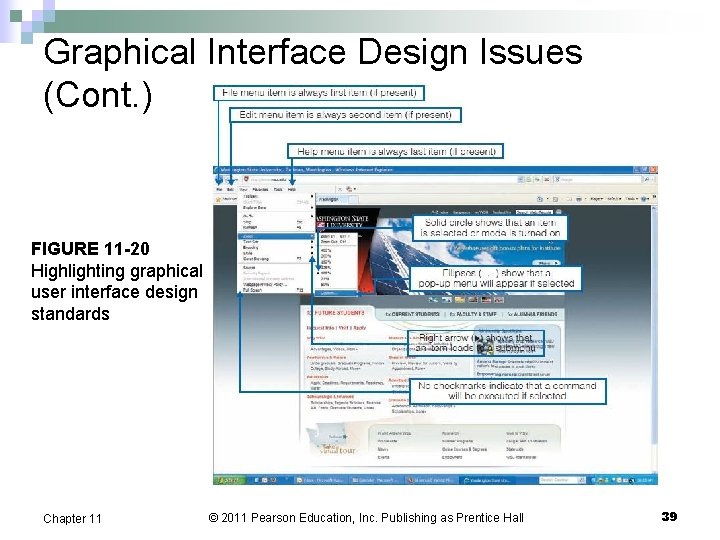Open the Future Students tab
Screen dimensions: 720x540
(x=338, y=313)
